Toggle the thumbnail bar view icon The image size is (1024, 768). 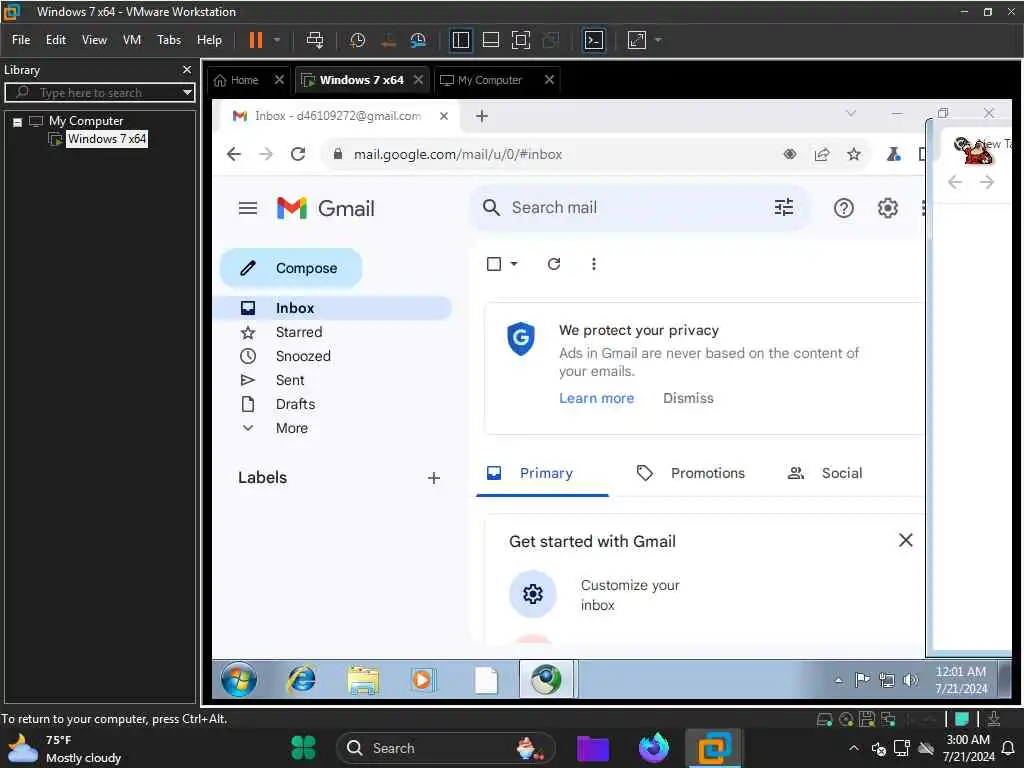[490, 40]
